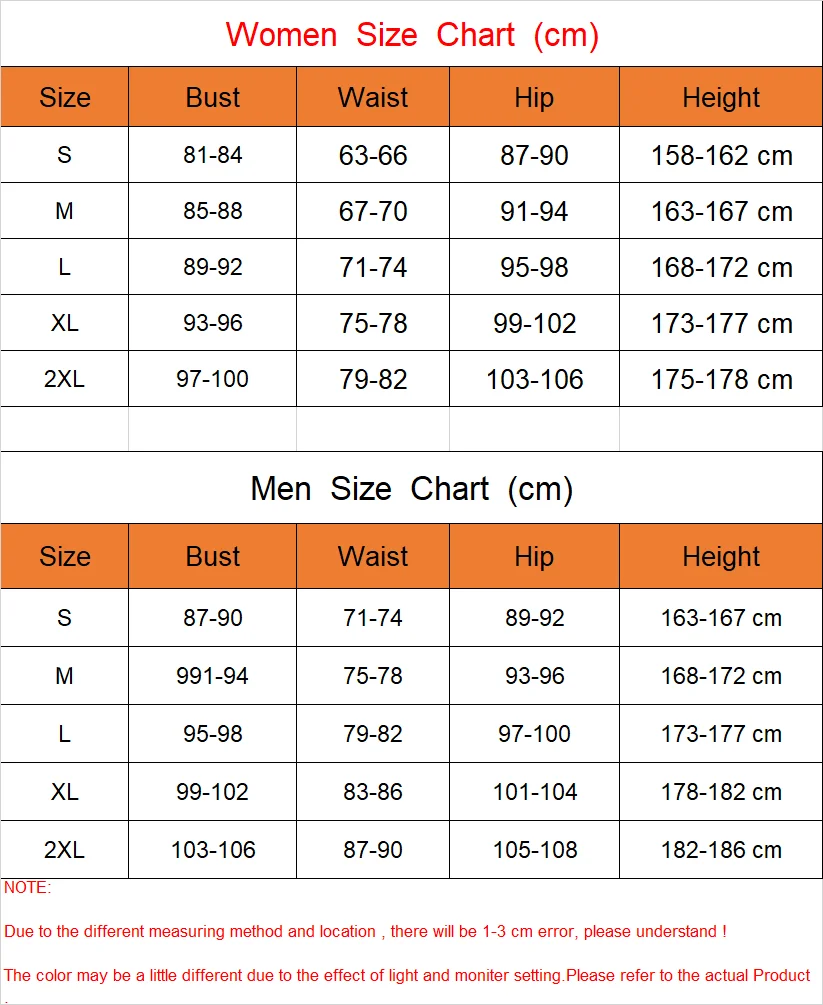
Task: Select the women's 2XL bust value 97-100
Action: [213, 379]
